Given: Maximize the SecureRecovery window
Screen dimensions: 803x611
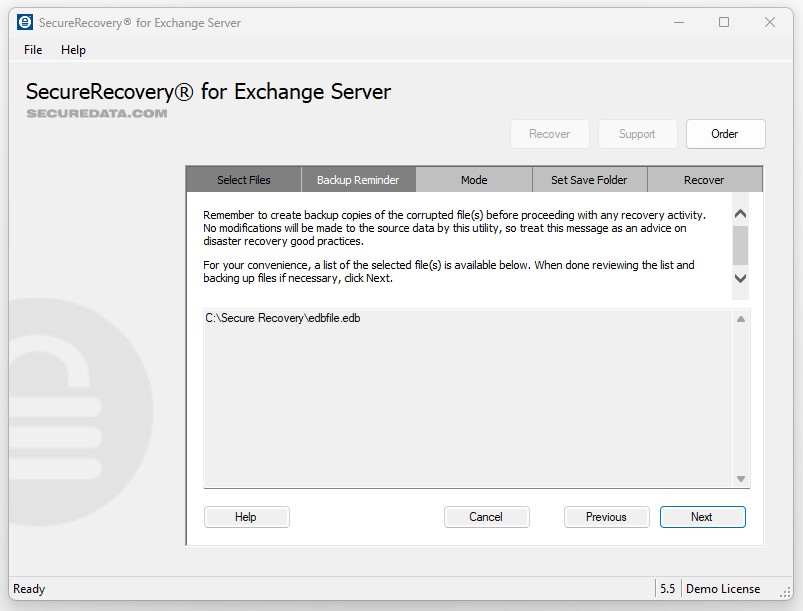Looking at the screenshot, I should 724,22.
